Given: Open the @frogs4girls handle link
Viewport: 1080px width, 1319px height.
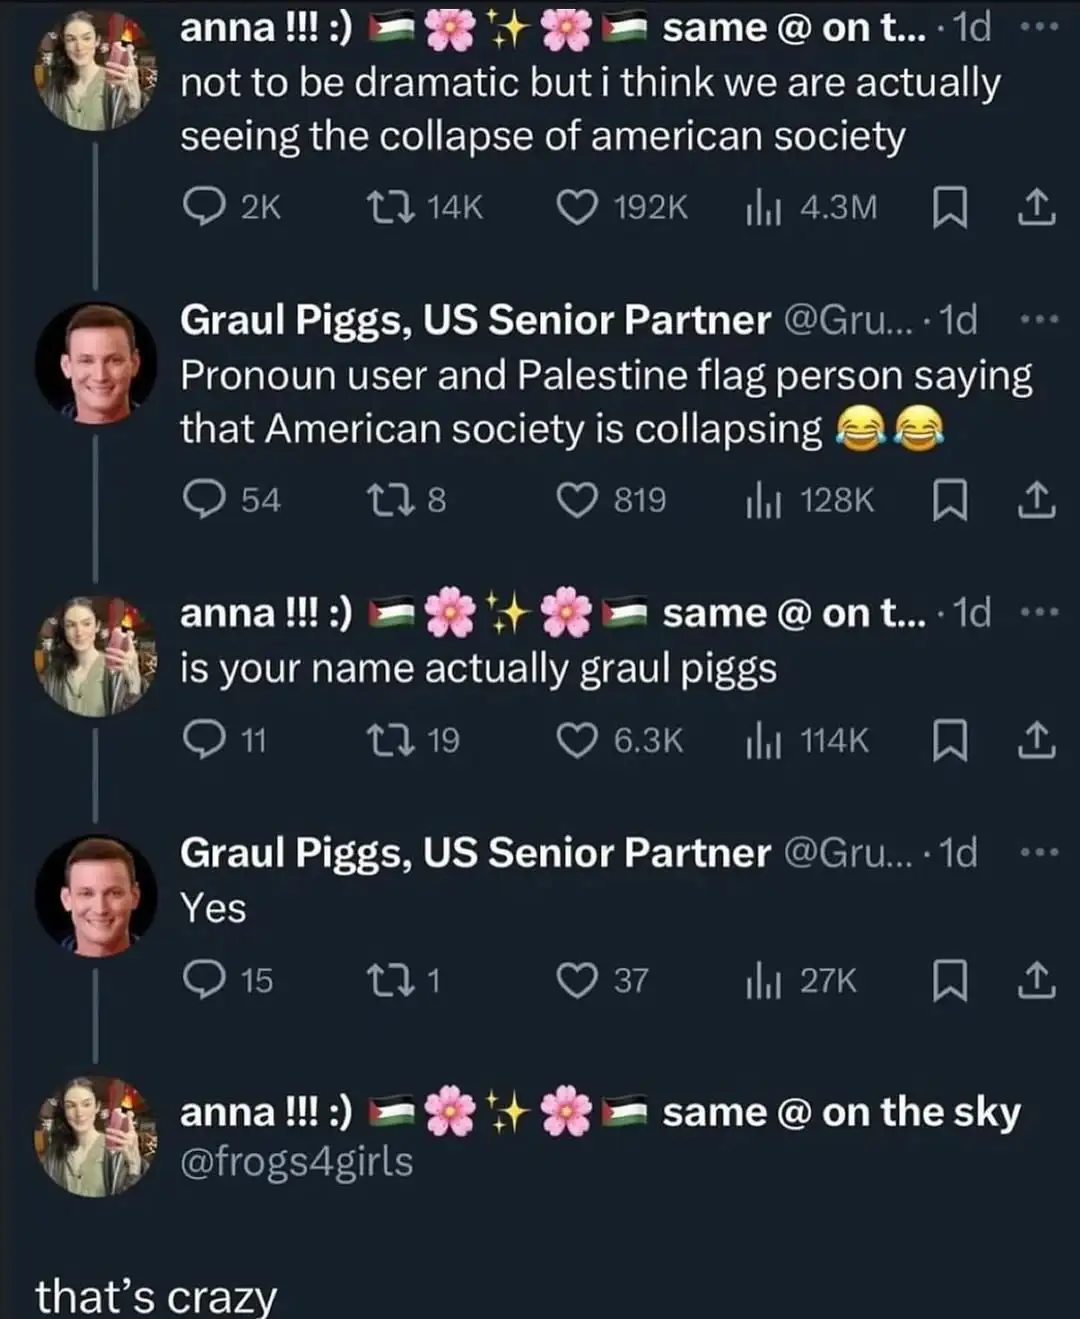Looking at the screenshot, I should click(x=296, y=1162).
